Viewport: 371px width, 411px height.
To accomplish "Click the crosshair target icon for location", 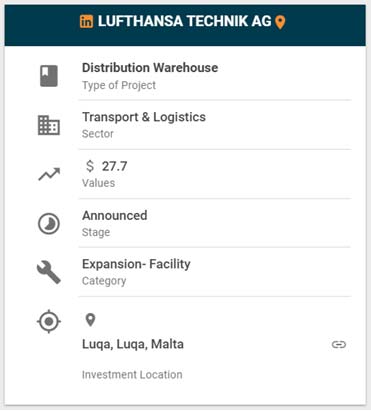I will click(x=49, y=321).
